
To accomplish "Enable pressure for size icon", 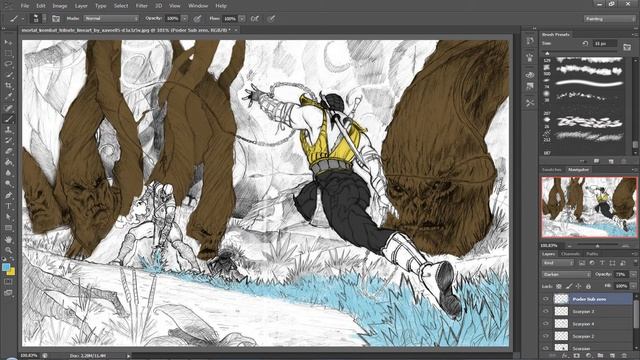I will pyautogui.click(x=271, y=18).
